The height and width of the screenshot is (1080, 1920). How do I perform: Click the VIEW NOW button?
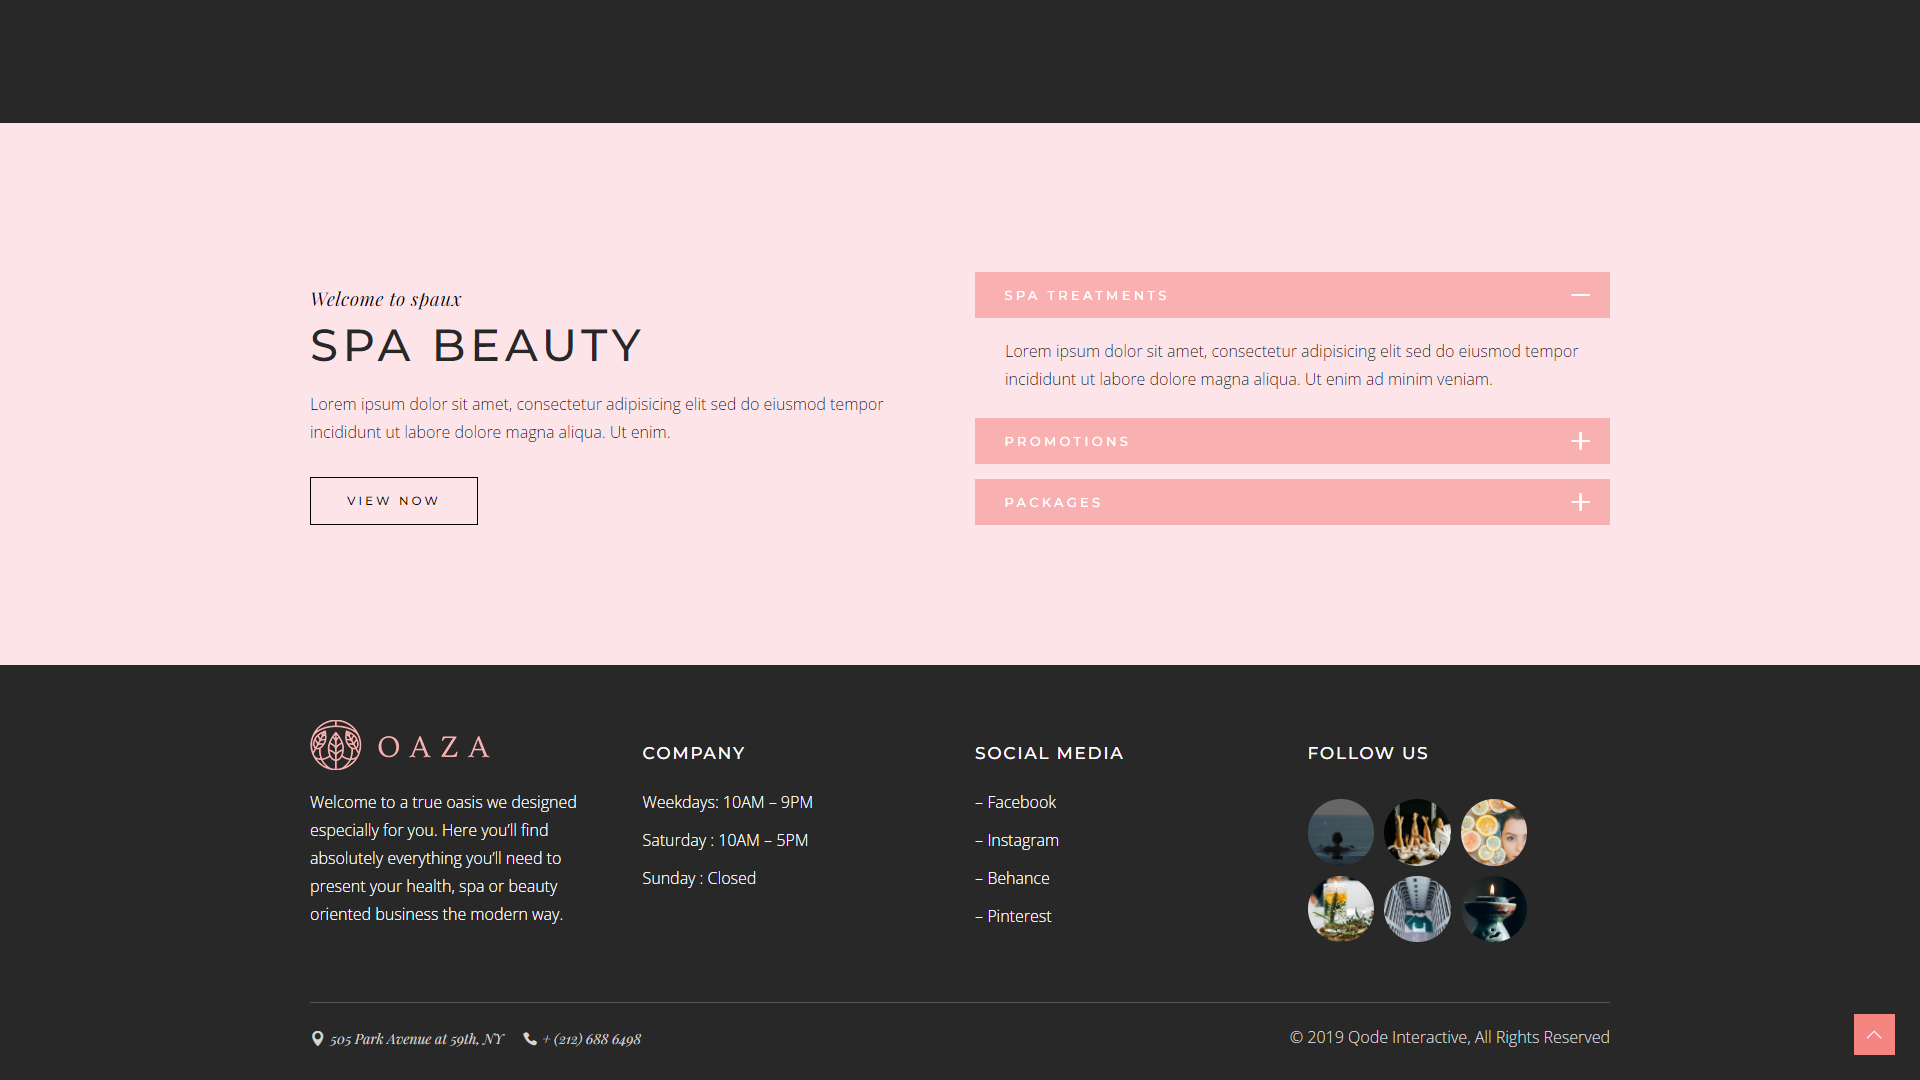tap(393, 501)
